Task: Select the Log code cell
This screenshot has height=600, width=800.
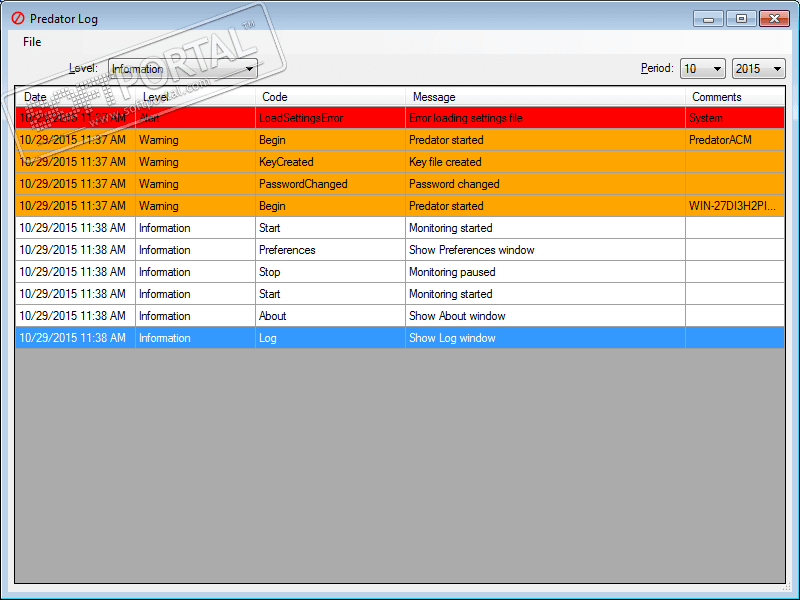Action: click(x=330, y=338)
